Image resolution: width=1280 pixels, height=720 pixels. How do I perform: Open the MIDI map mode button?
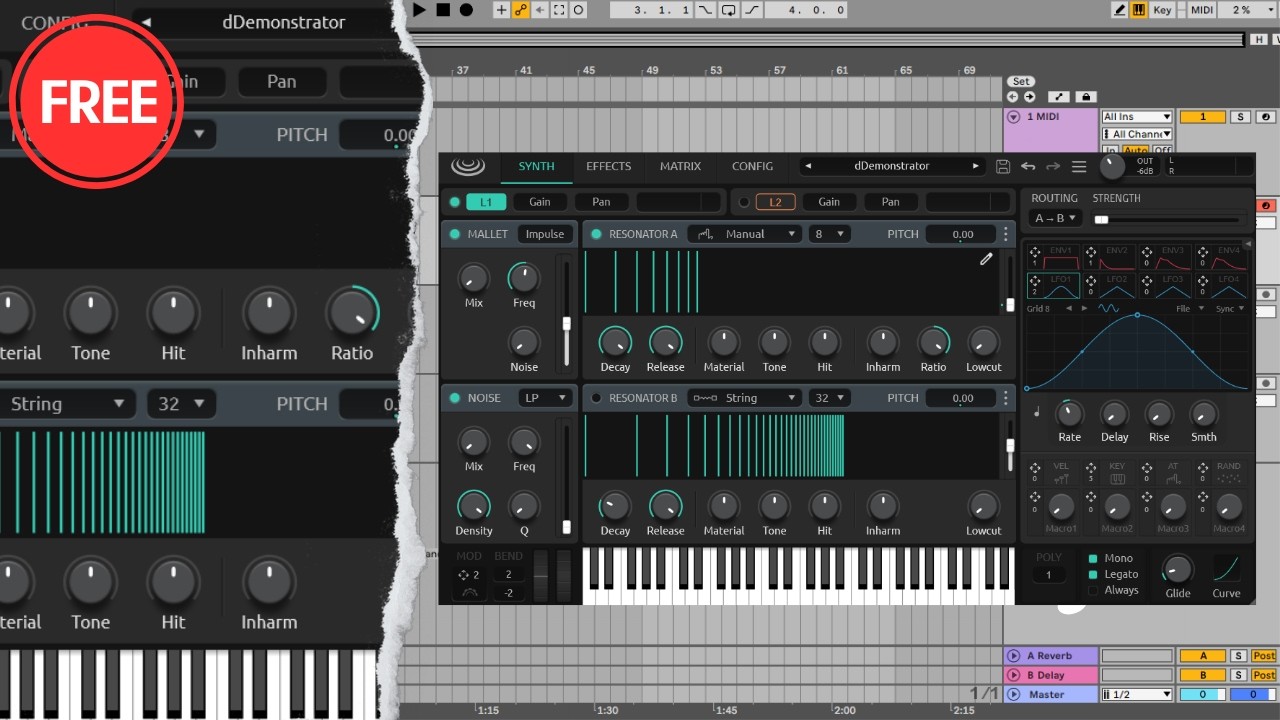(1203, 10)
